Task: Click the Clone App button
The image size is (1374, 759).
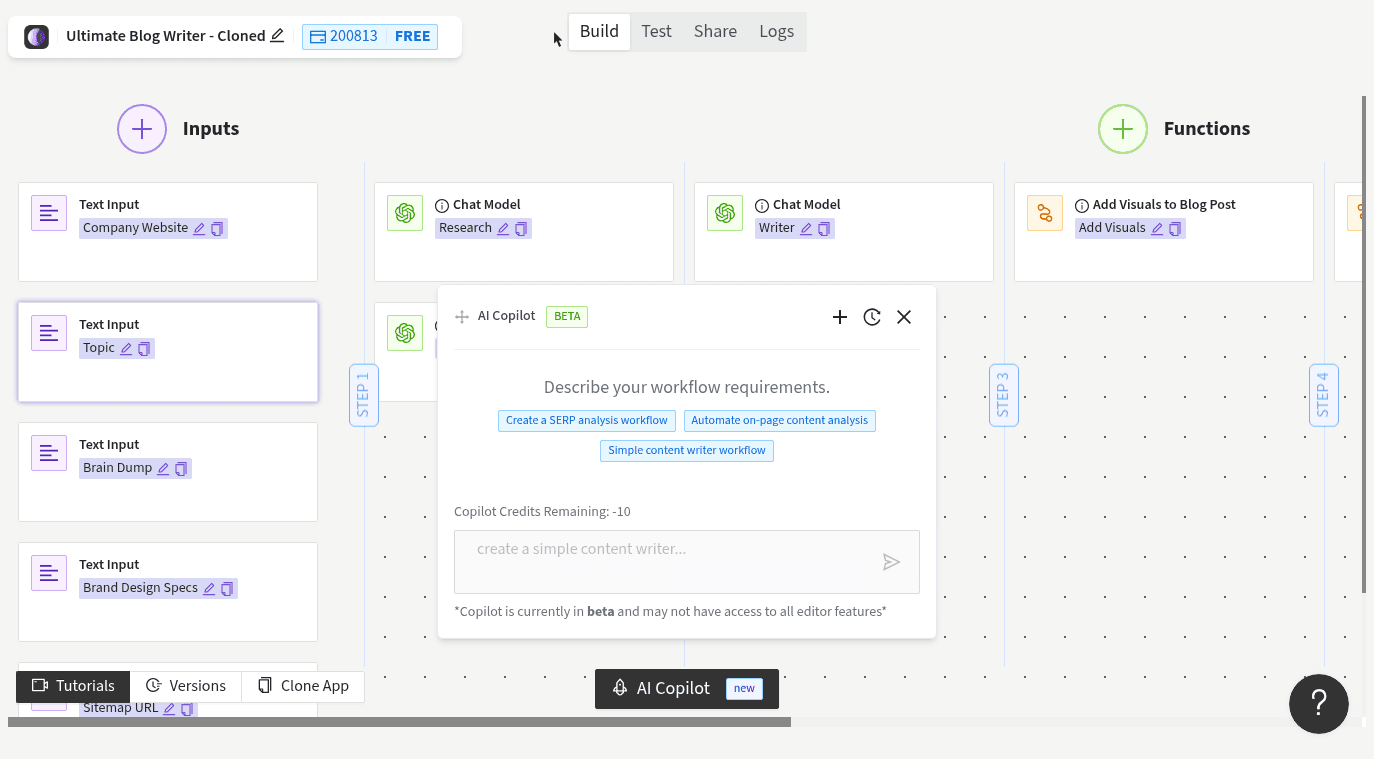Action: [303, 686]
